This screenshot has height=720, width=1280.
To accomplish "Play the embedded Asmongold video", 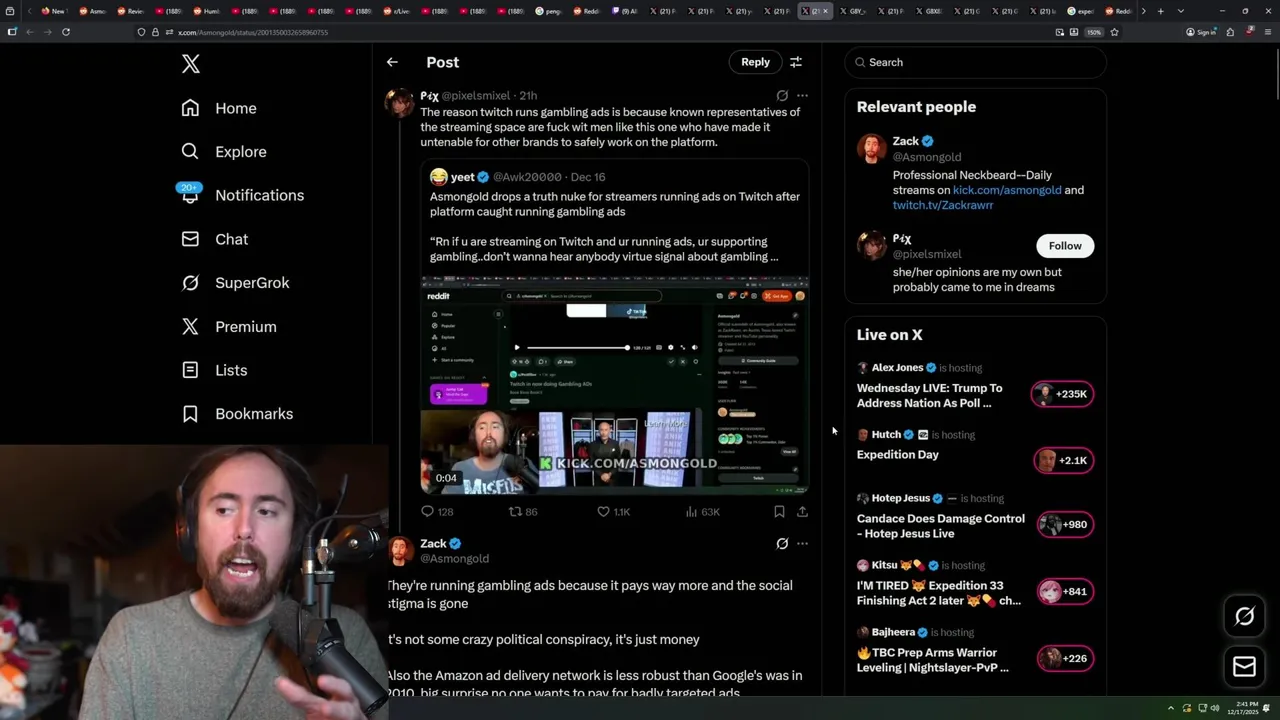I will (614, 385).
